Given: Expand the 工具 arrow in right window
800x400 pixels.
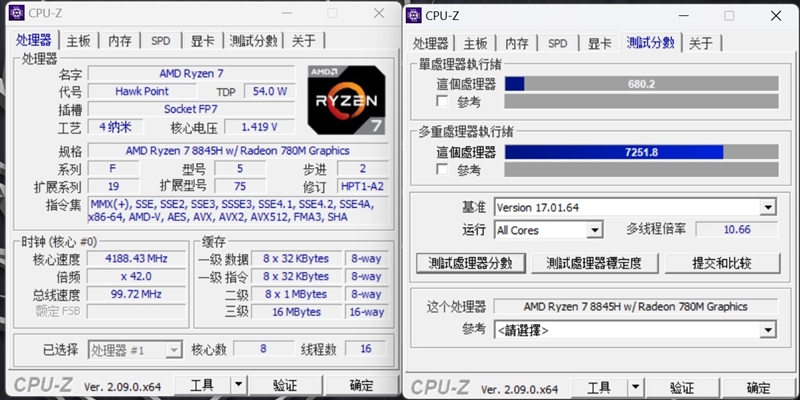Looking at the screenshot, I should tap(635, 388).
